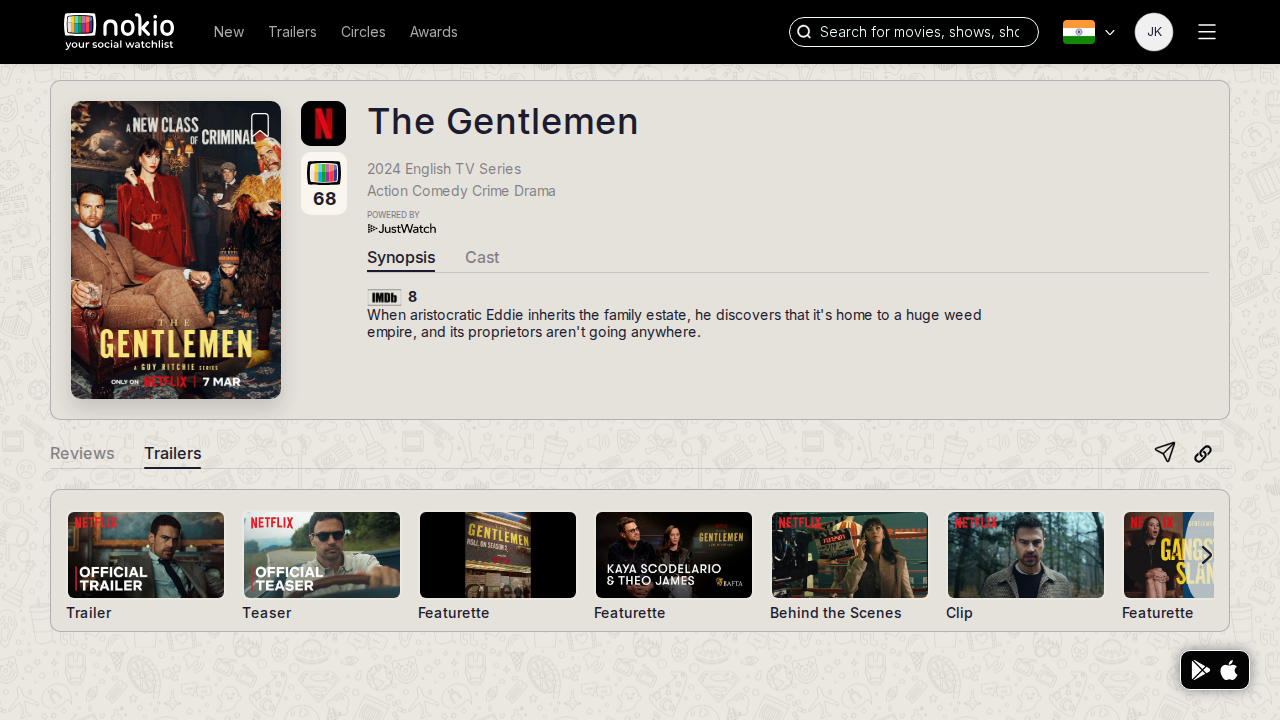Click the 'Teaser' caption label
This screenshot has width=1280, height=720.
[267, 613]
